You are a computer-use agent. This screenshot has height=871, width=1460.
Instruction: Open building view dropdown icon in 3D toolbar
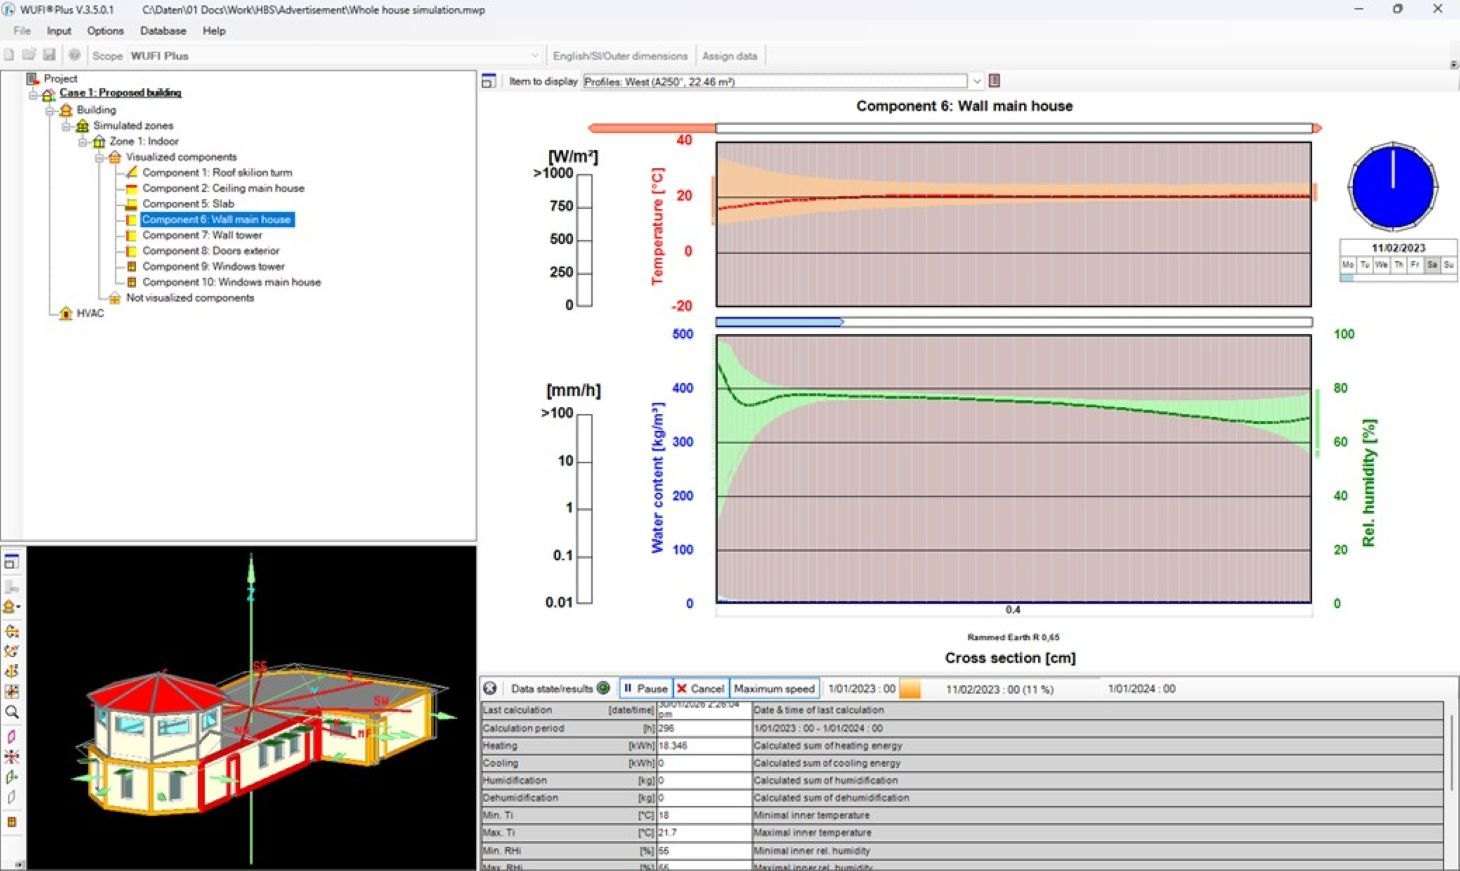pos(12,607)
